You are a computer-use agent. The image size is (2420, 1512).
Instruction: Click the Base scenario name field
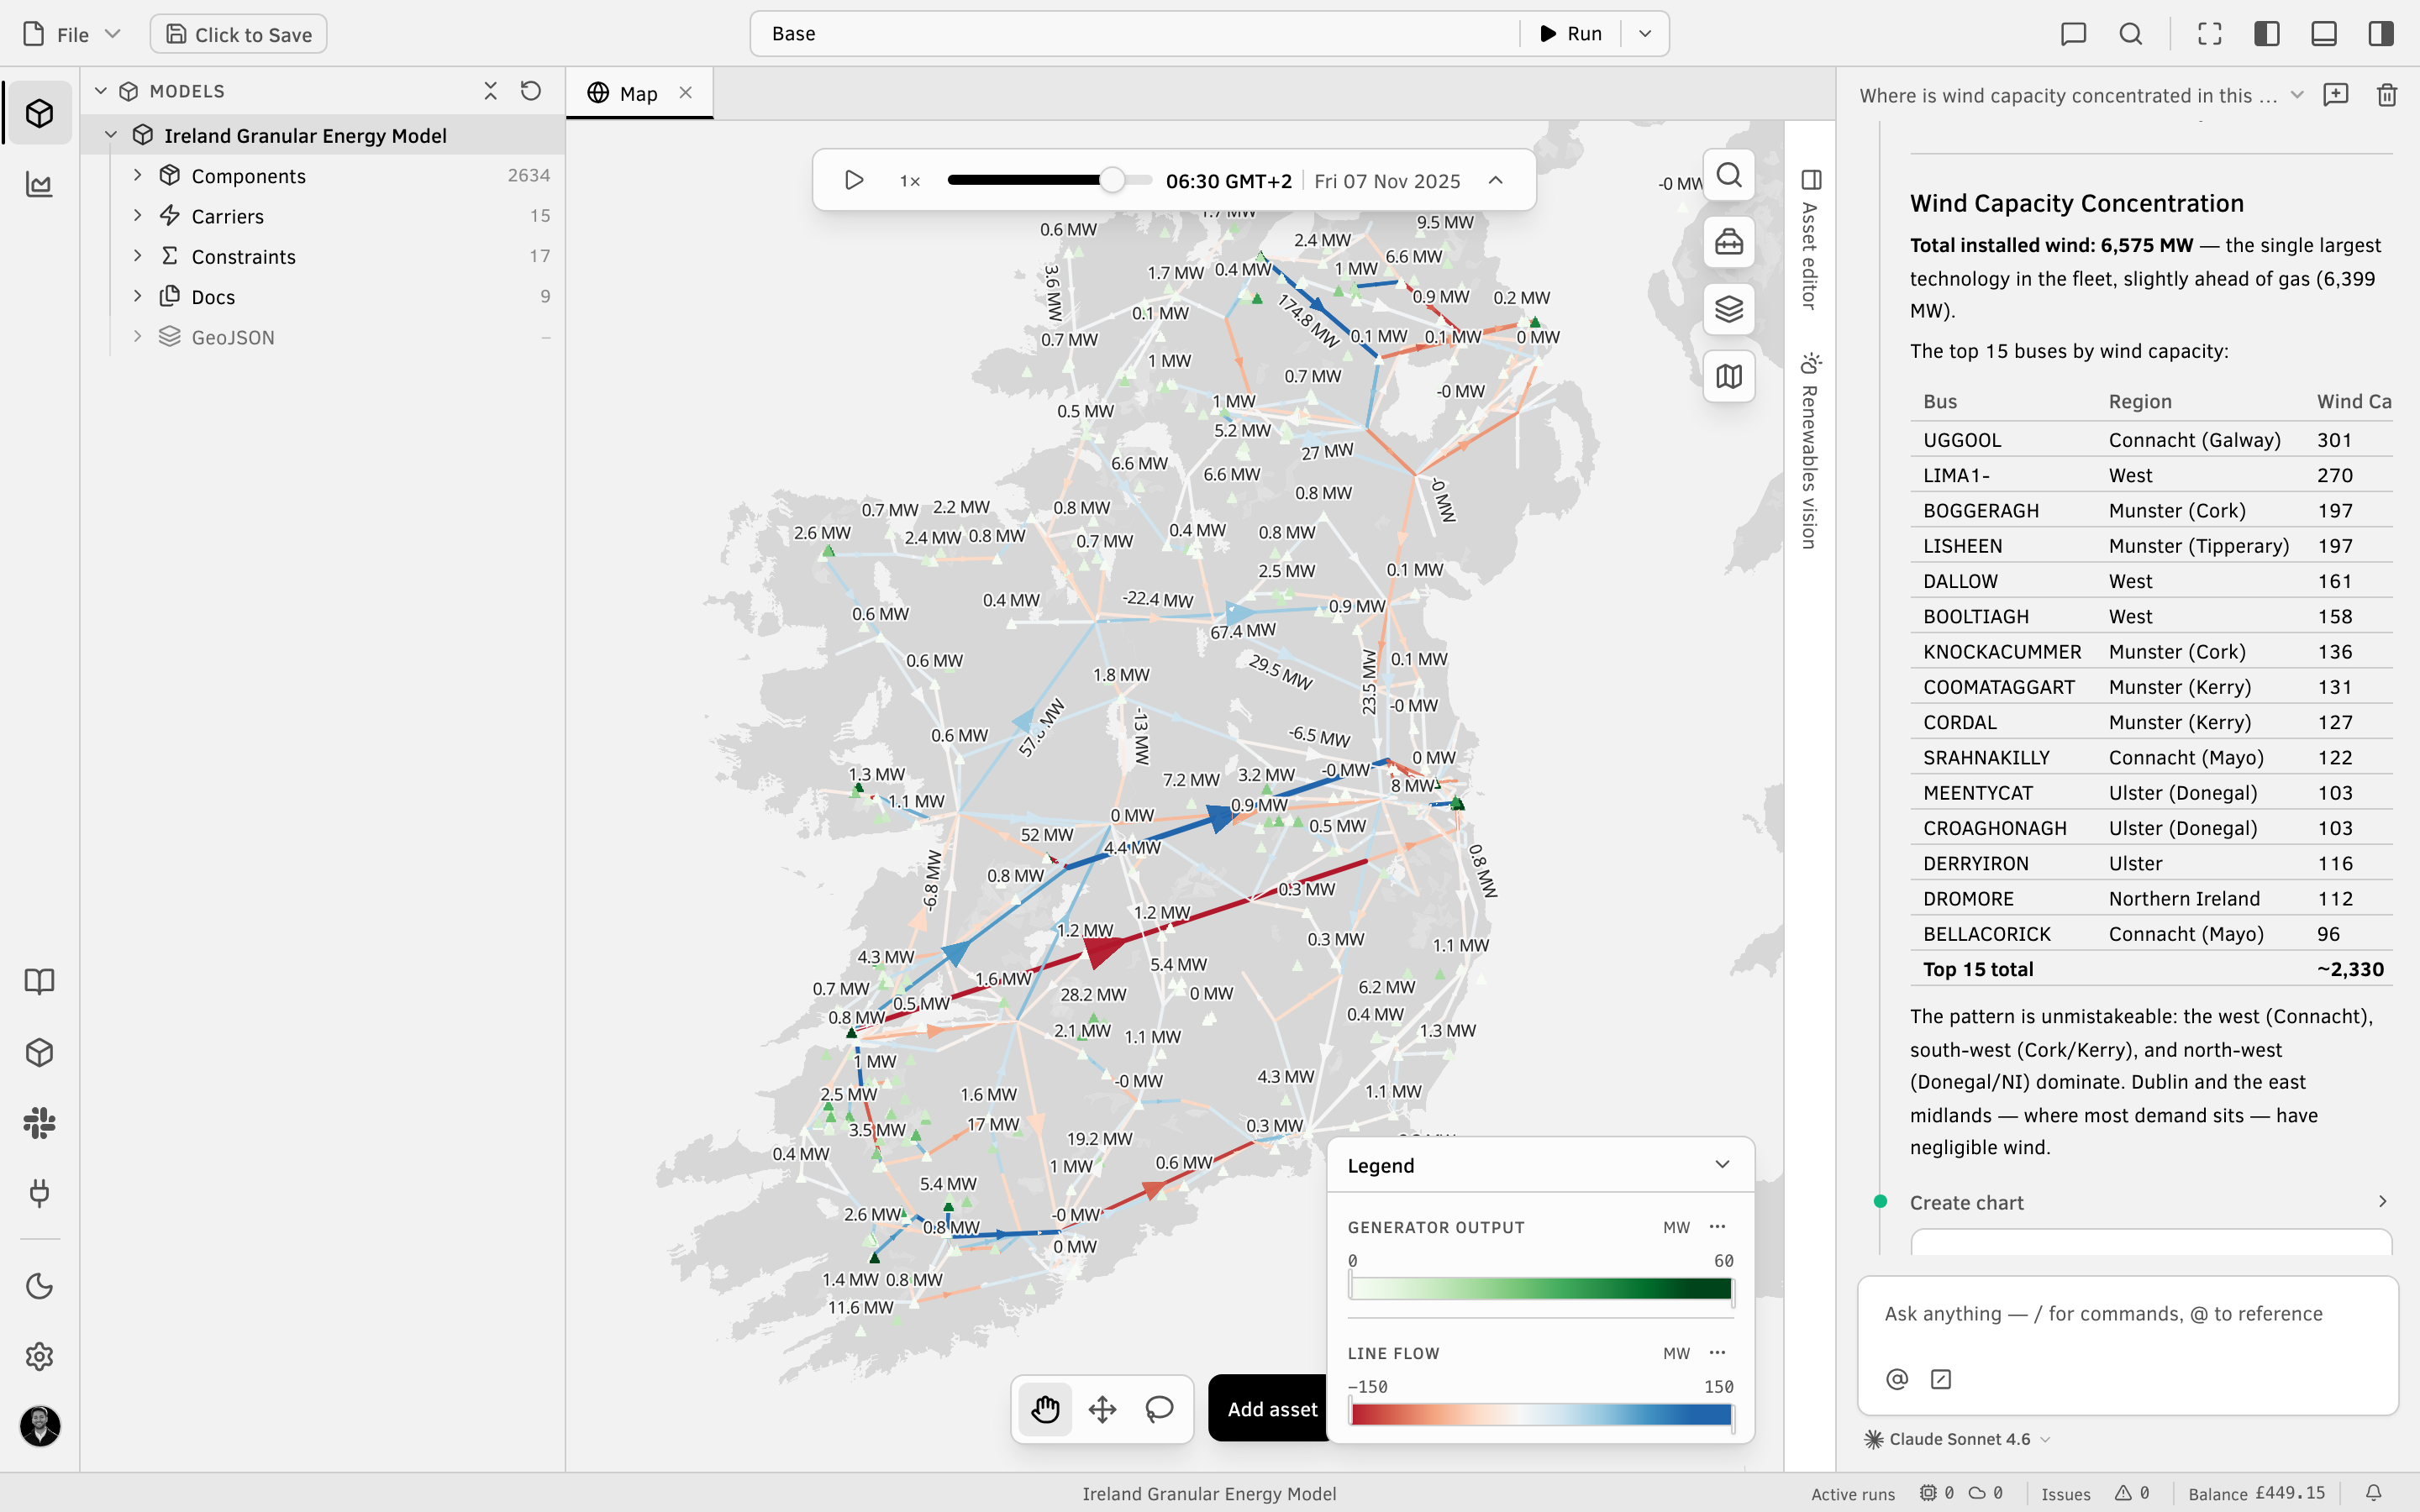click(x=1135, y=34)
